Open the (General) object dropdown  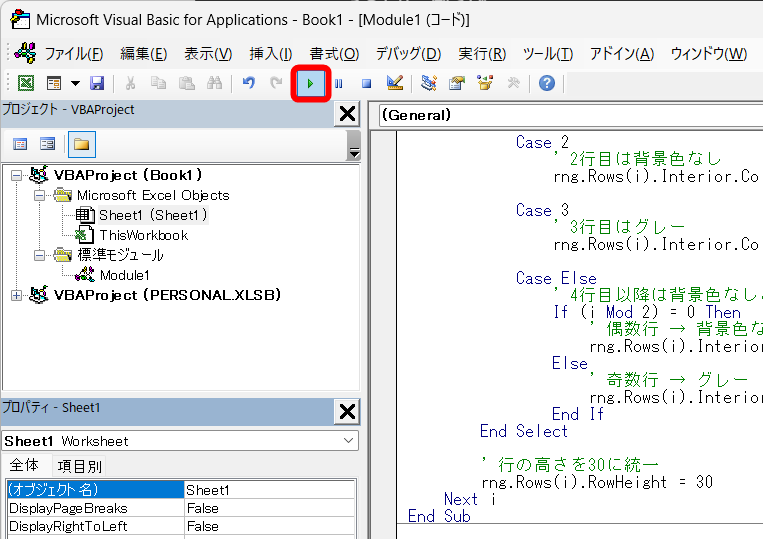570,115
